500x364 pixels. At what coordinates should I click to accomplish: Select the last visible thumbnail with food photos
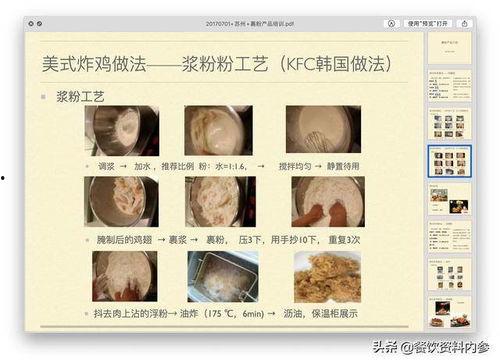449,312
